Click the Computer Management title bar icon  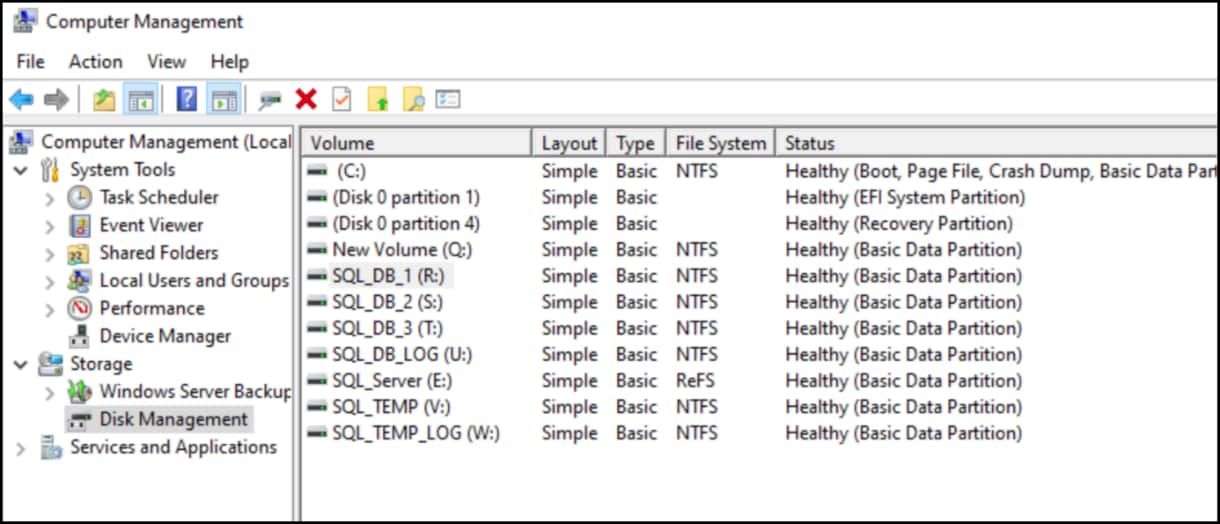click(x=26, y=20)
